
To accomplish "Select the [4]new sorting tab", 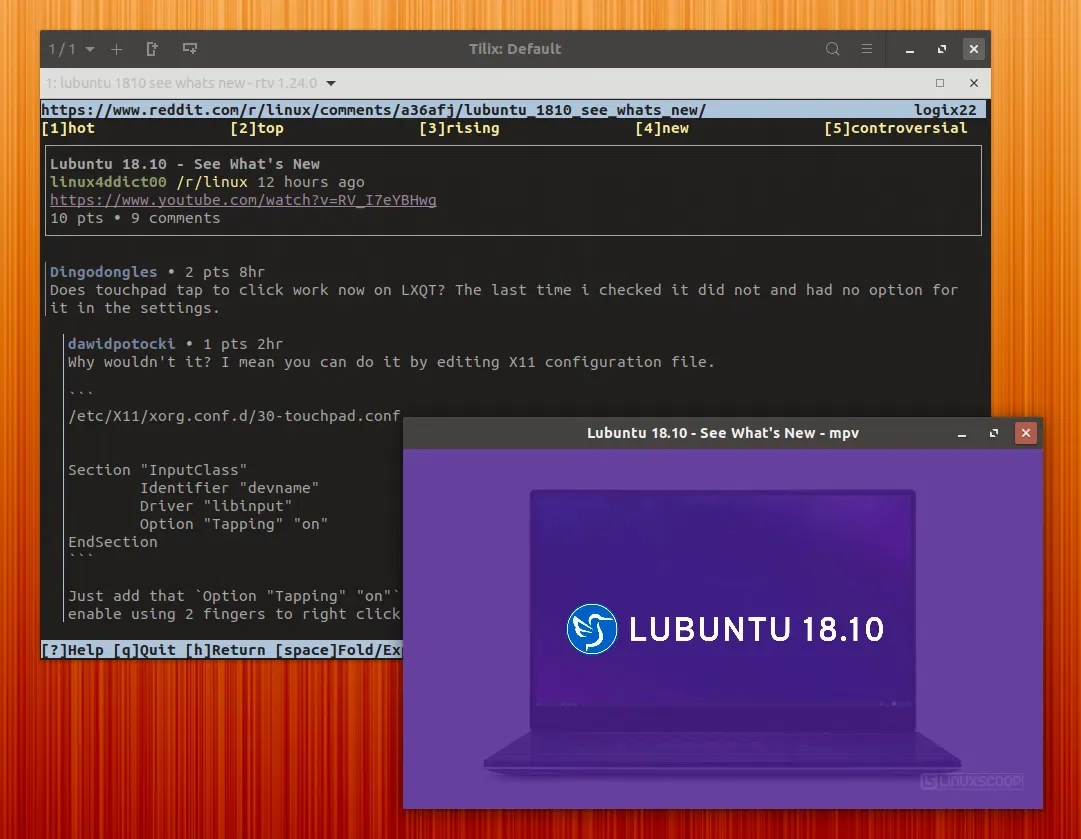I will 662,128.
